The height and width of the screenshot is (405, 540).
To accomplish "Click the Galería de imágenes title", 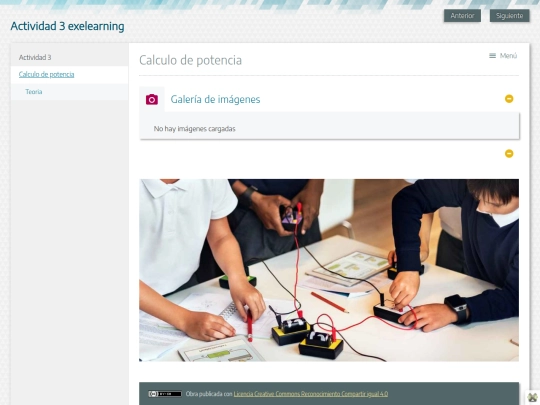I will coord(215,99).
